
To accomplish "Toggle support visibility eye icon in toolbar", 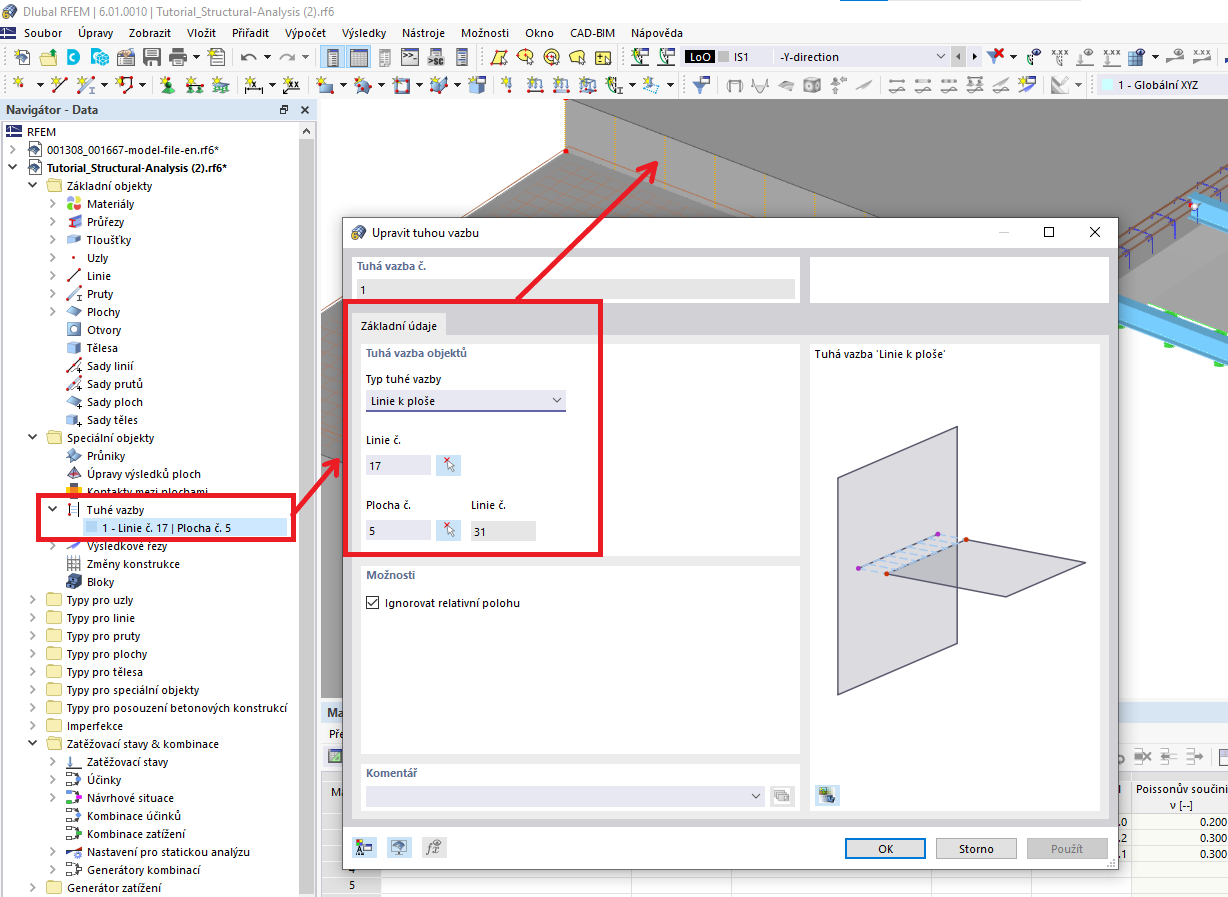I will click(x=1083, y=57).
